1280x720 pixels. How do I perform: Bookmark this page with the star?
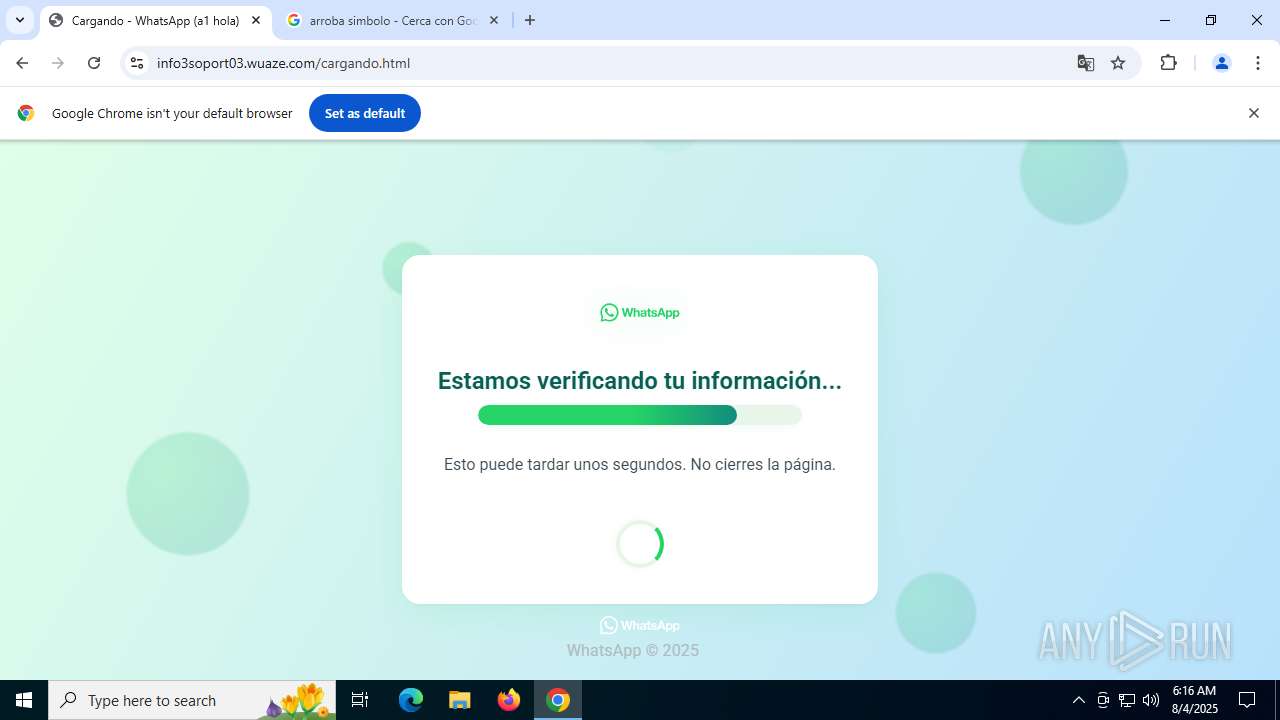1118,63
